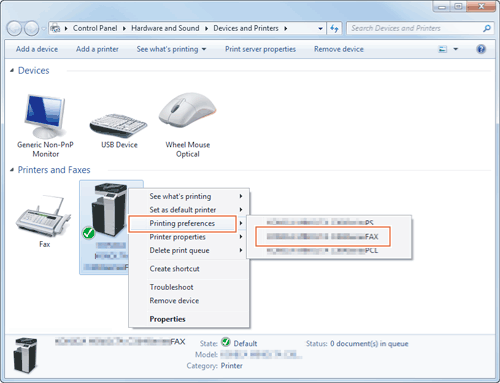This screenshot has height=383, width=500.
Task: Expand arrow after Devices and Printers breadcrumb
Action: pos(286,29)
